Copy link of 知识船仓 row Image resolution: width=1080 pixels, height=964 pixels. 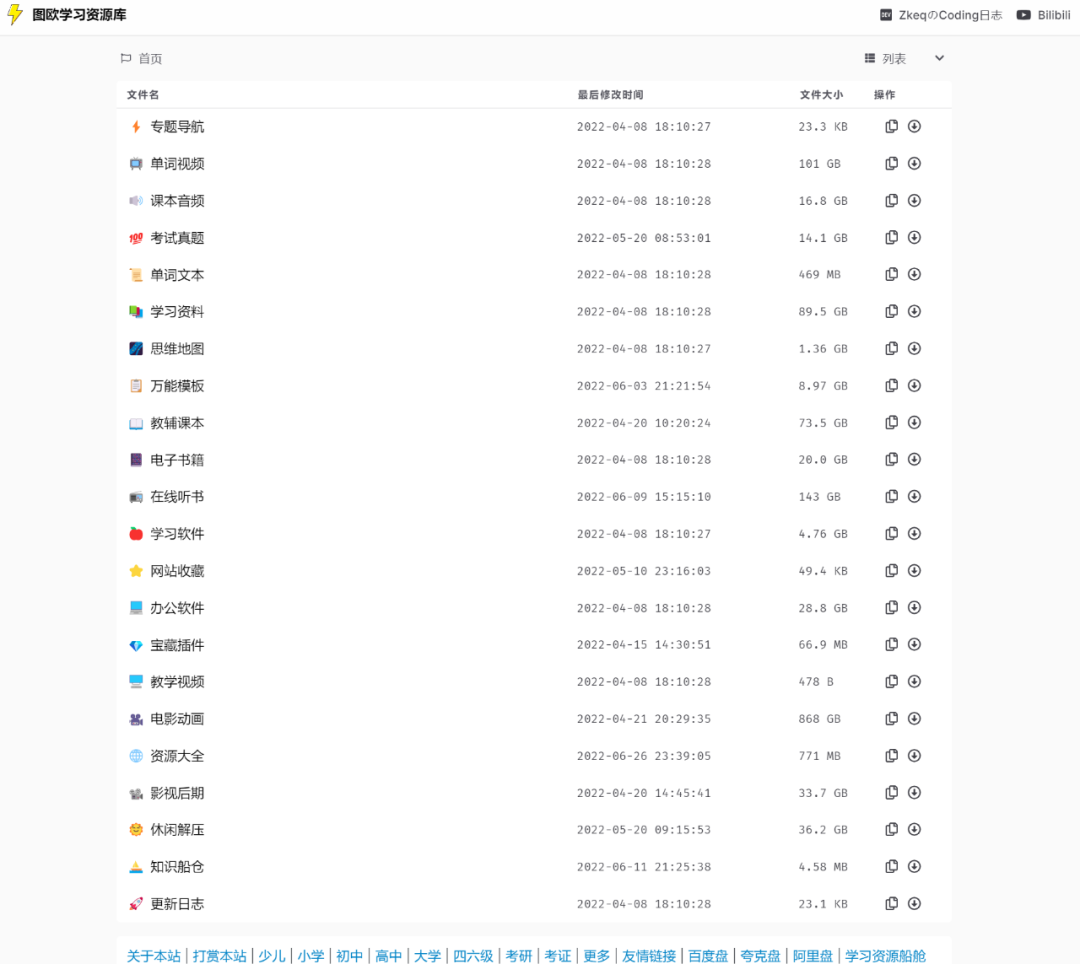click(x=891, y=867)
